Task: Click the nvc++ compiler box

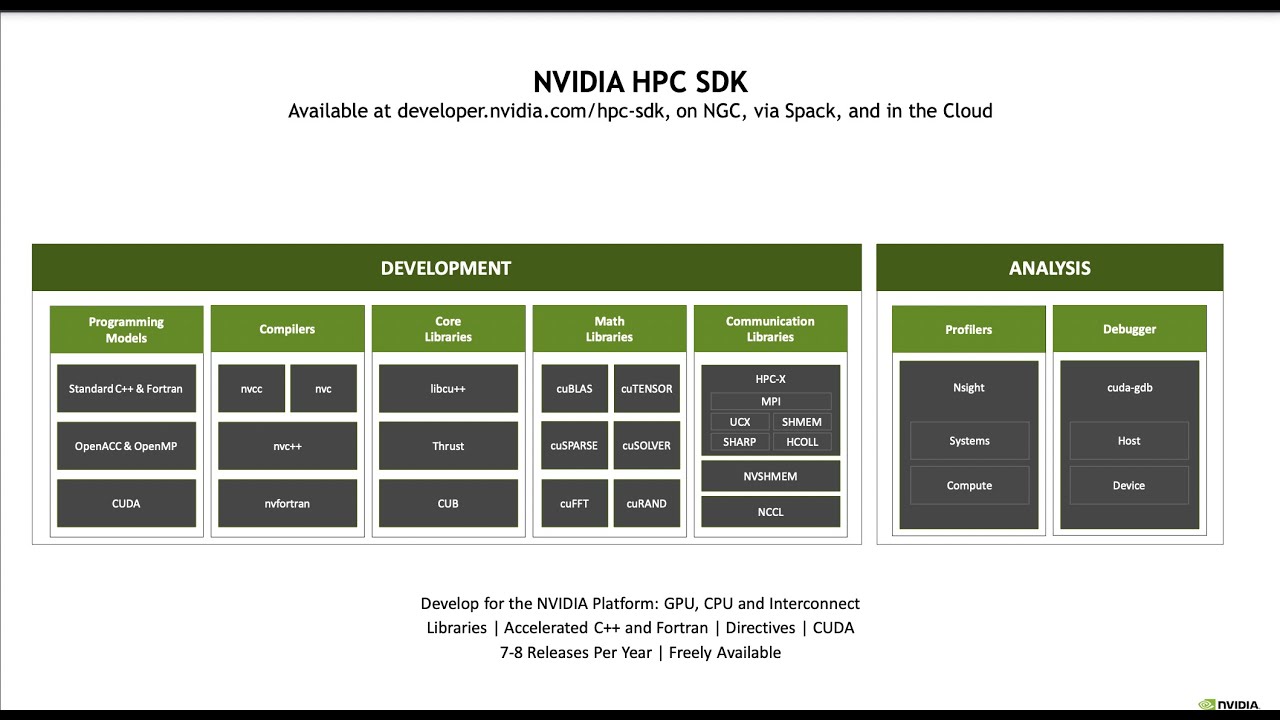Action: 287,446
